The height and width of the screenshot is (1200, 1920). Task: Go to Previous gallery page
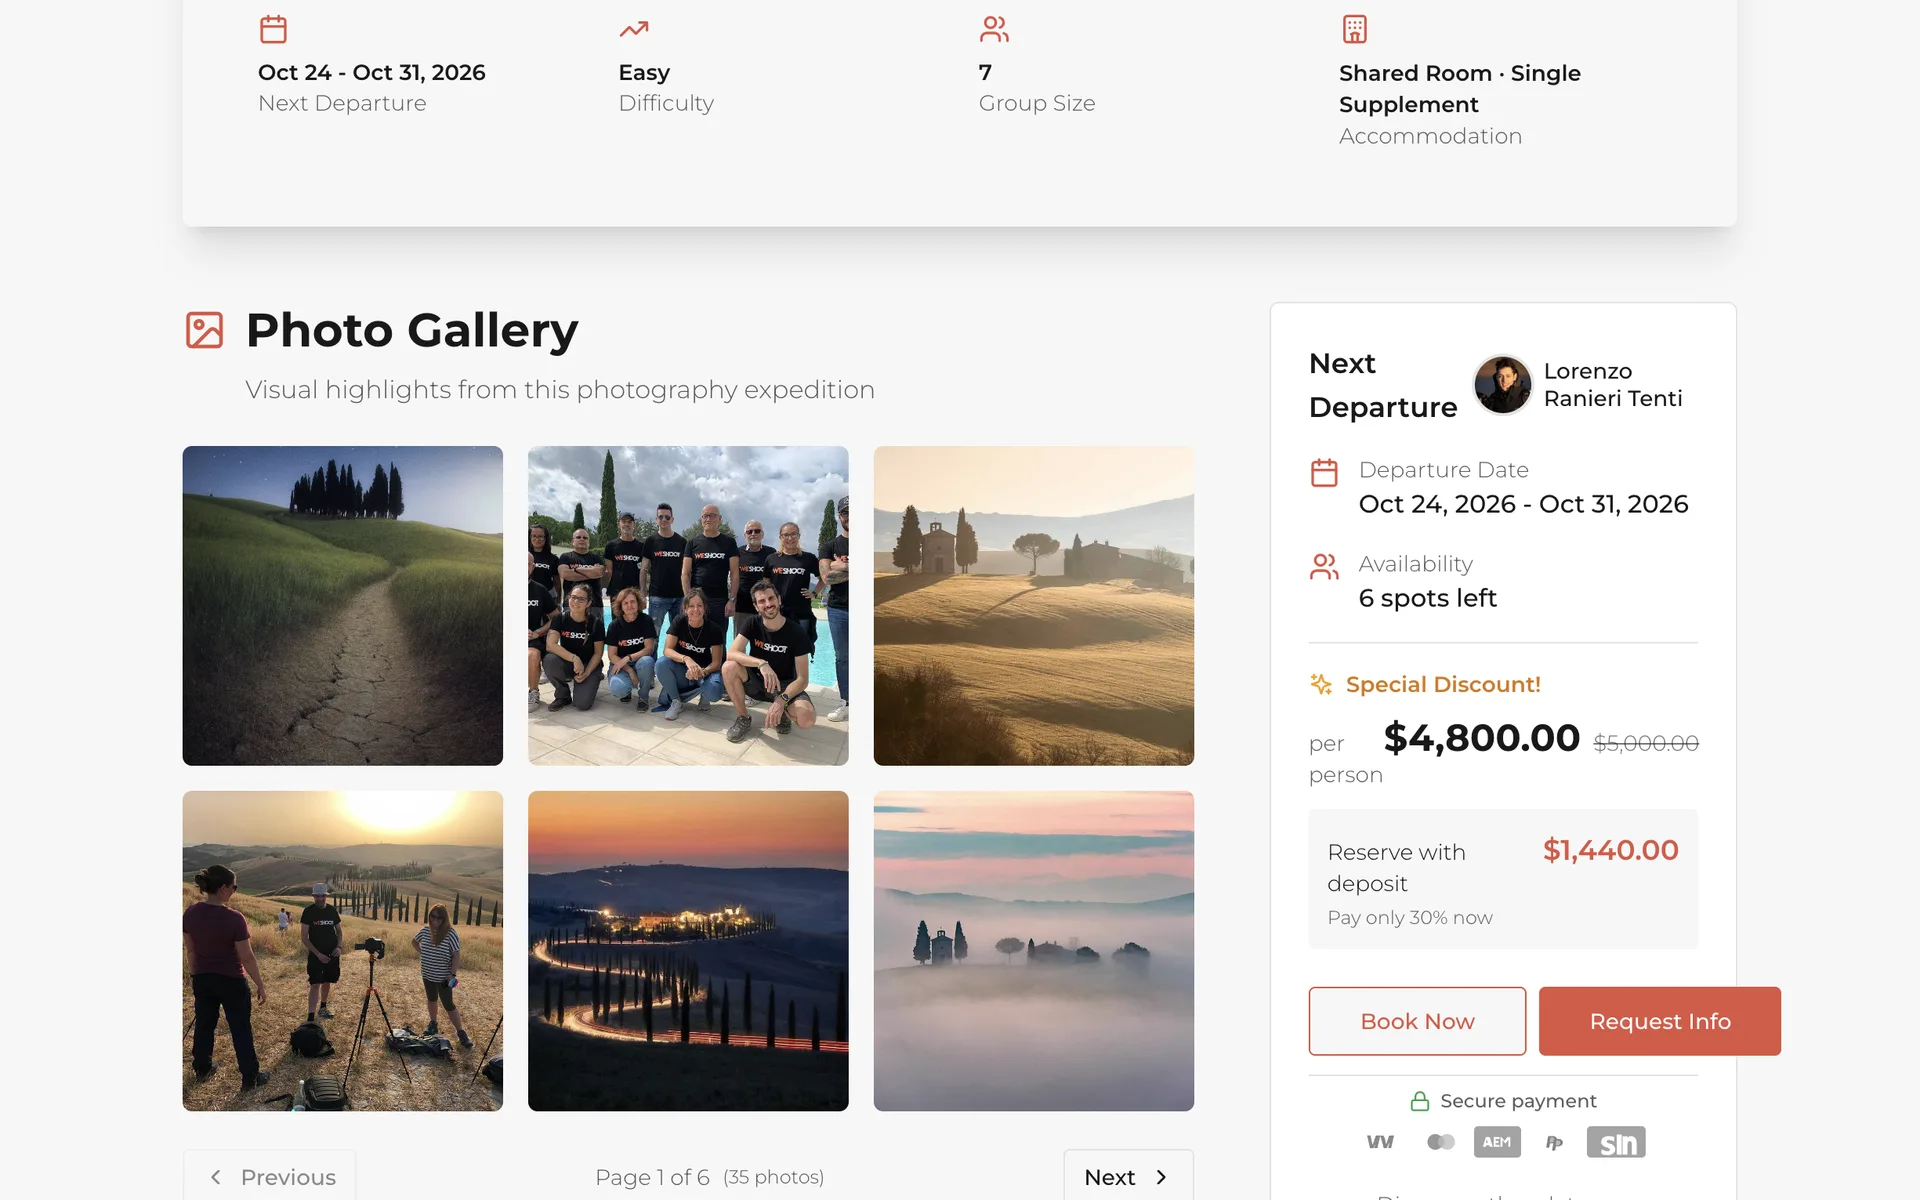click(x=269, y=1177)
